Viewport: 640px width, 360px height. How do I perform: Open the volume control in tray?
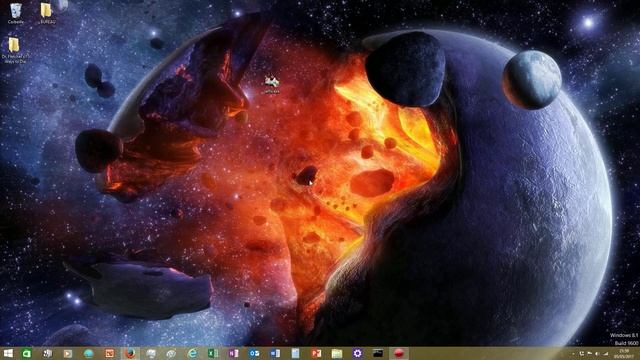(597, 354)
